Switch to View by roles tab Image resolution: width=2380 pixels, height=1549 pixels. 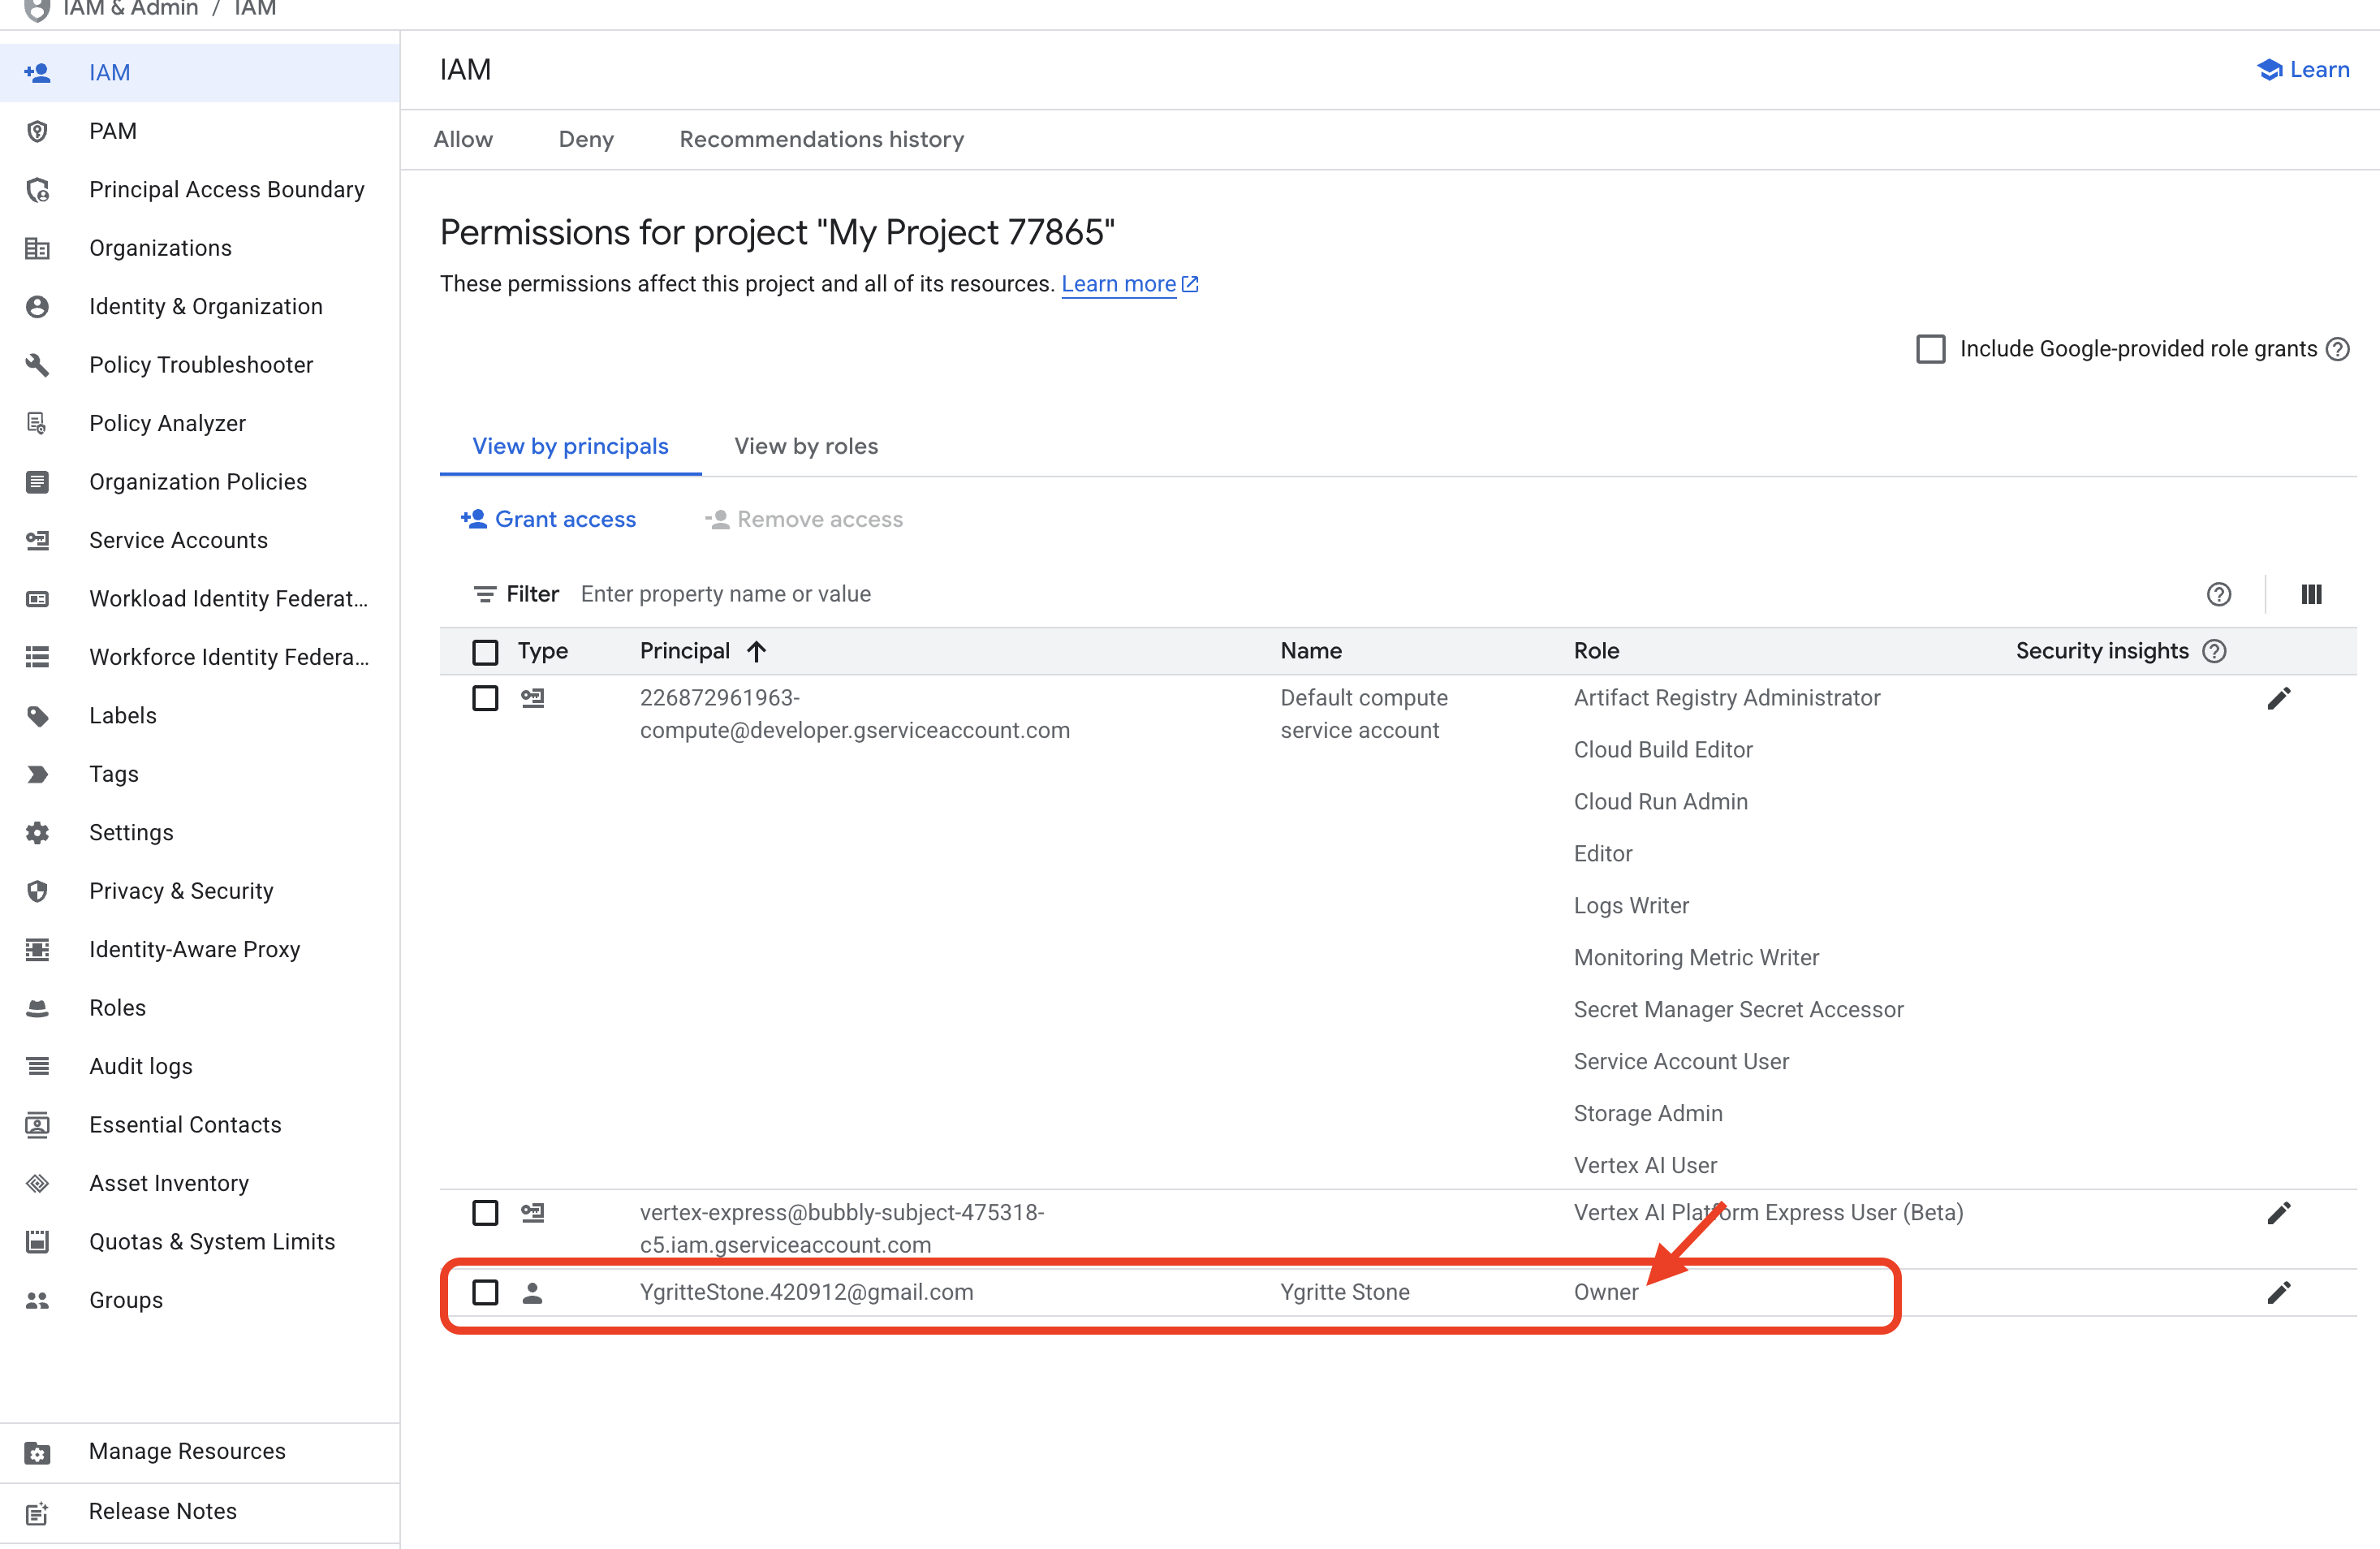(x=805, y=446)
